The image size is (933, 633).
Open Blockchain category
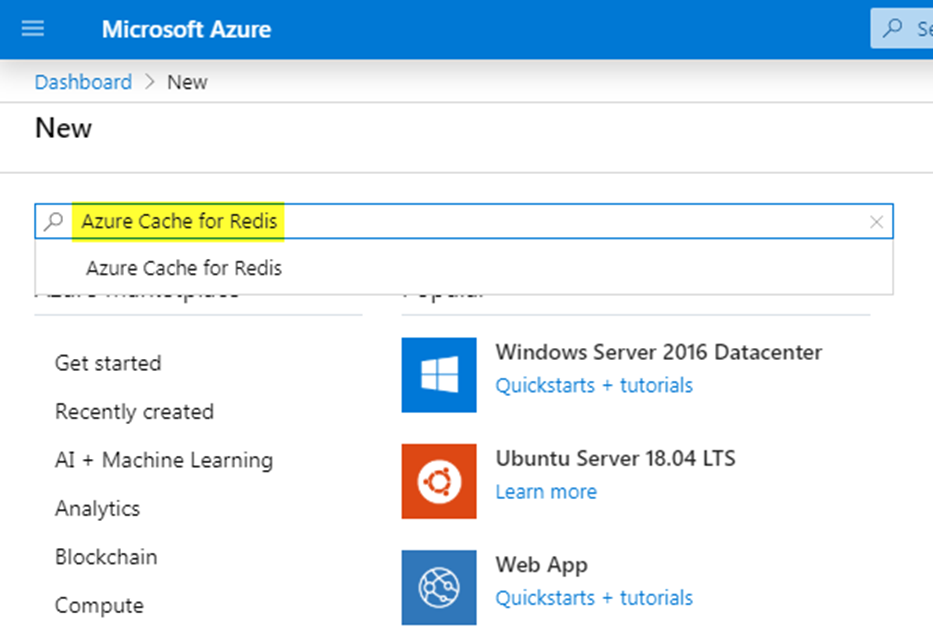click(x=107, y=557)
